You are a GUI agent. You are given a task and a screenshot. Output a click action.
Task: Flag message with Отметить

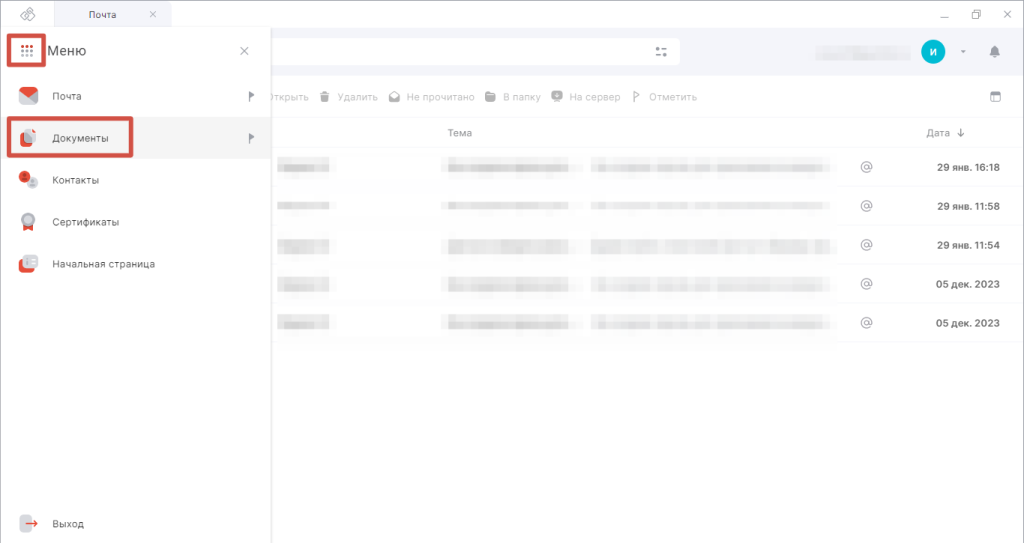664,97
